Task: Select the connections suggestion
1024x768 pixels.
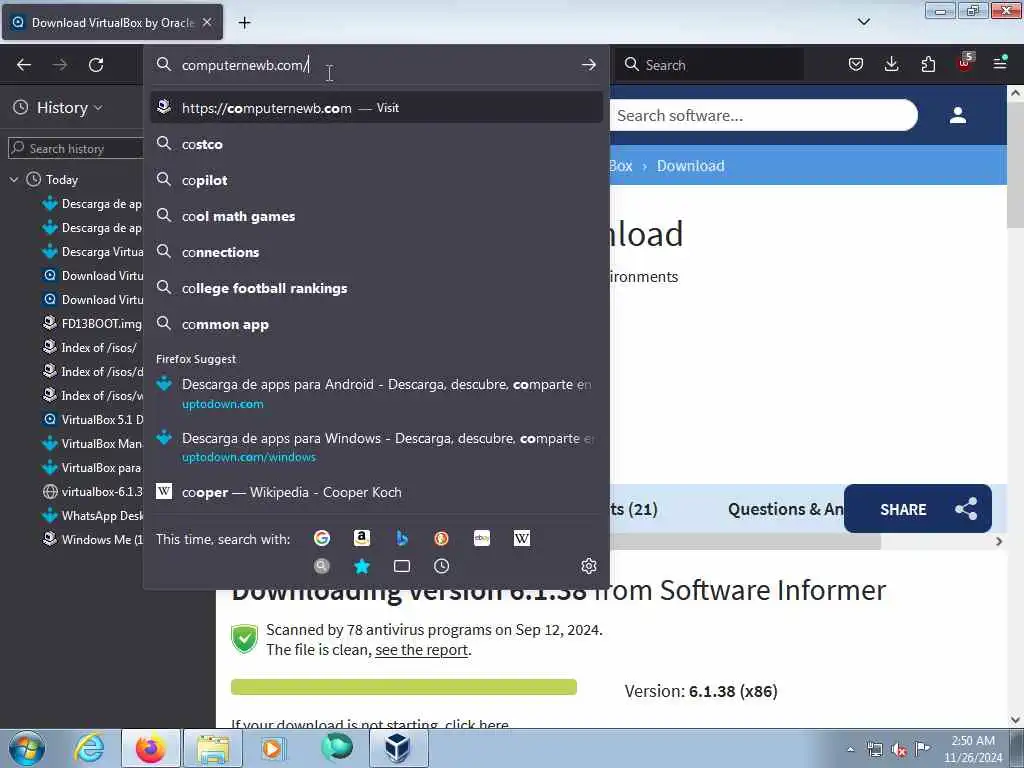Action: click(x=377, y=252)
